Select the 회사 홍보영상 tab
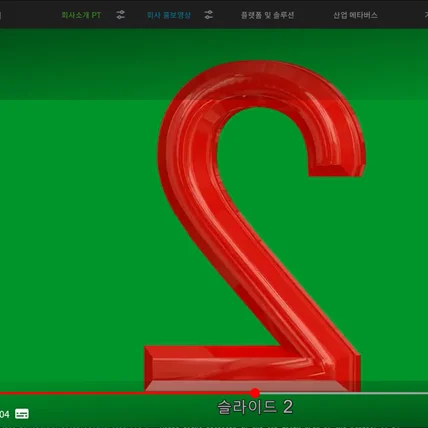Viewport: 428px width, 428px height. click(x=169, y=15)
